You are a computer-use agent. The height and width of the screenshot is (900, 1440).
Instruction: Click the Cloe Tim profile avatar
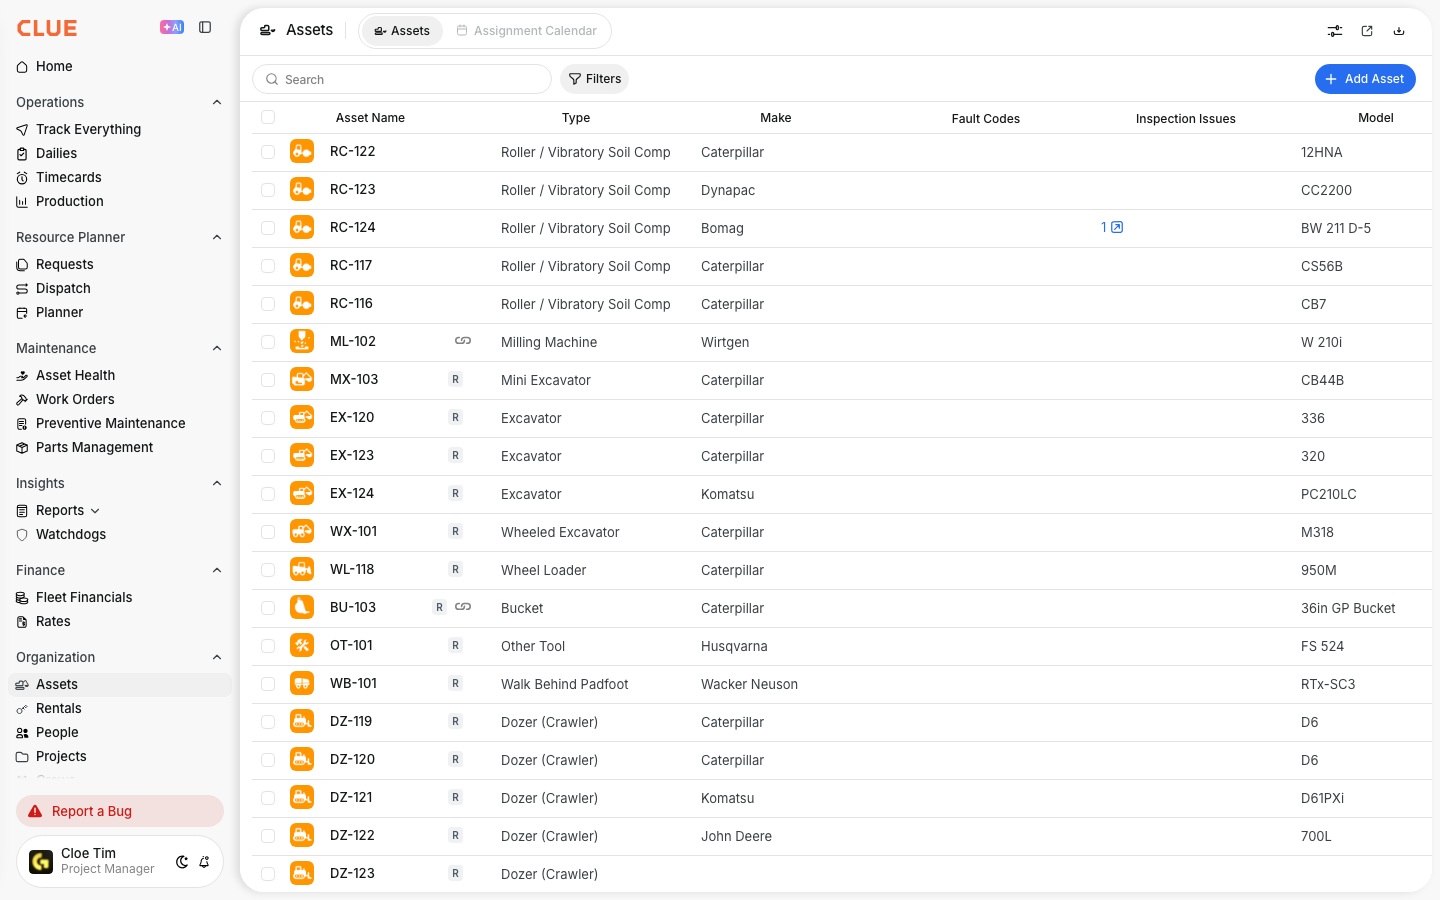(41, 862)
